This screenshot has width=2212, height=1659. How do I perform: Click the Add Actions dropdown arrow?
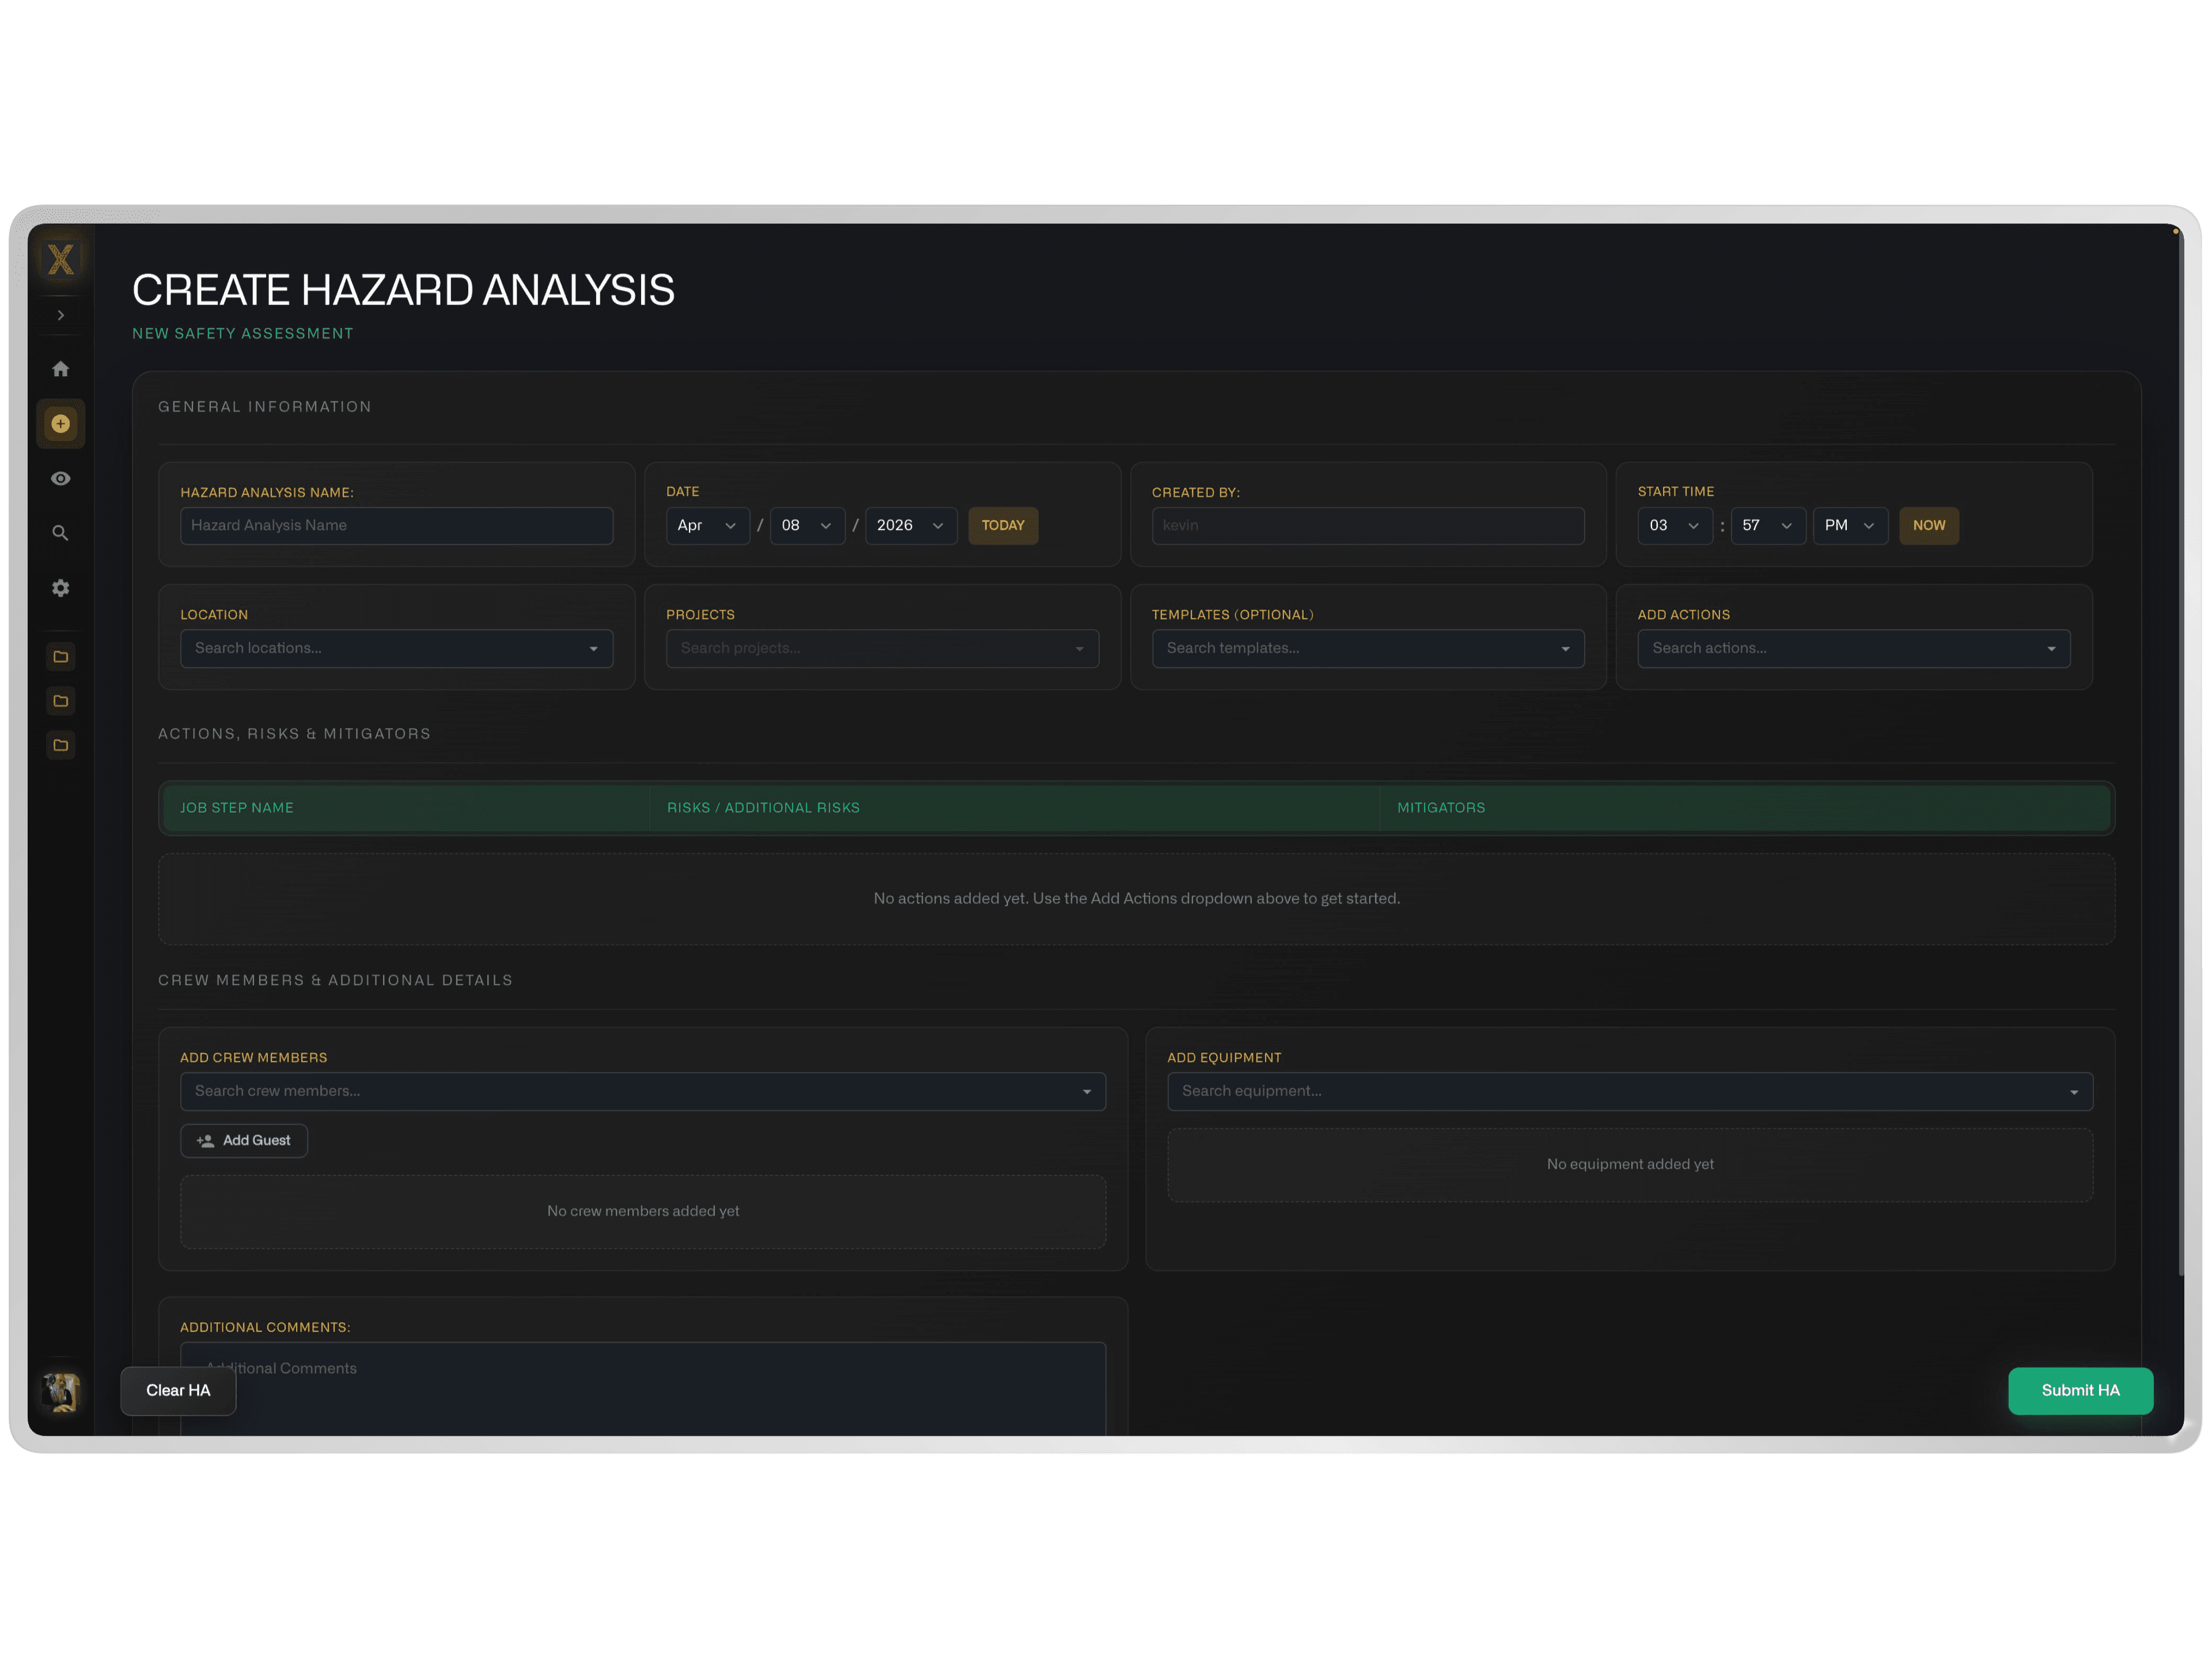(x=2052, y=650)
